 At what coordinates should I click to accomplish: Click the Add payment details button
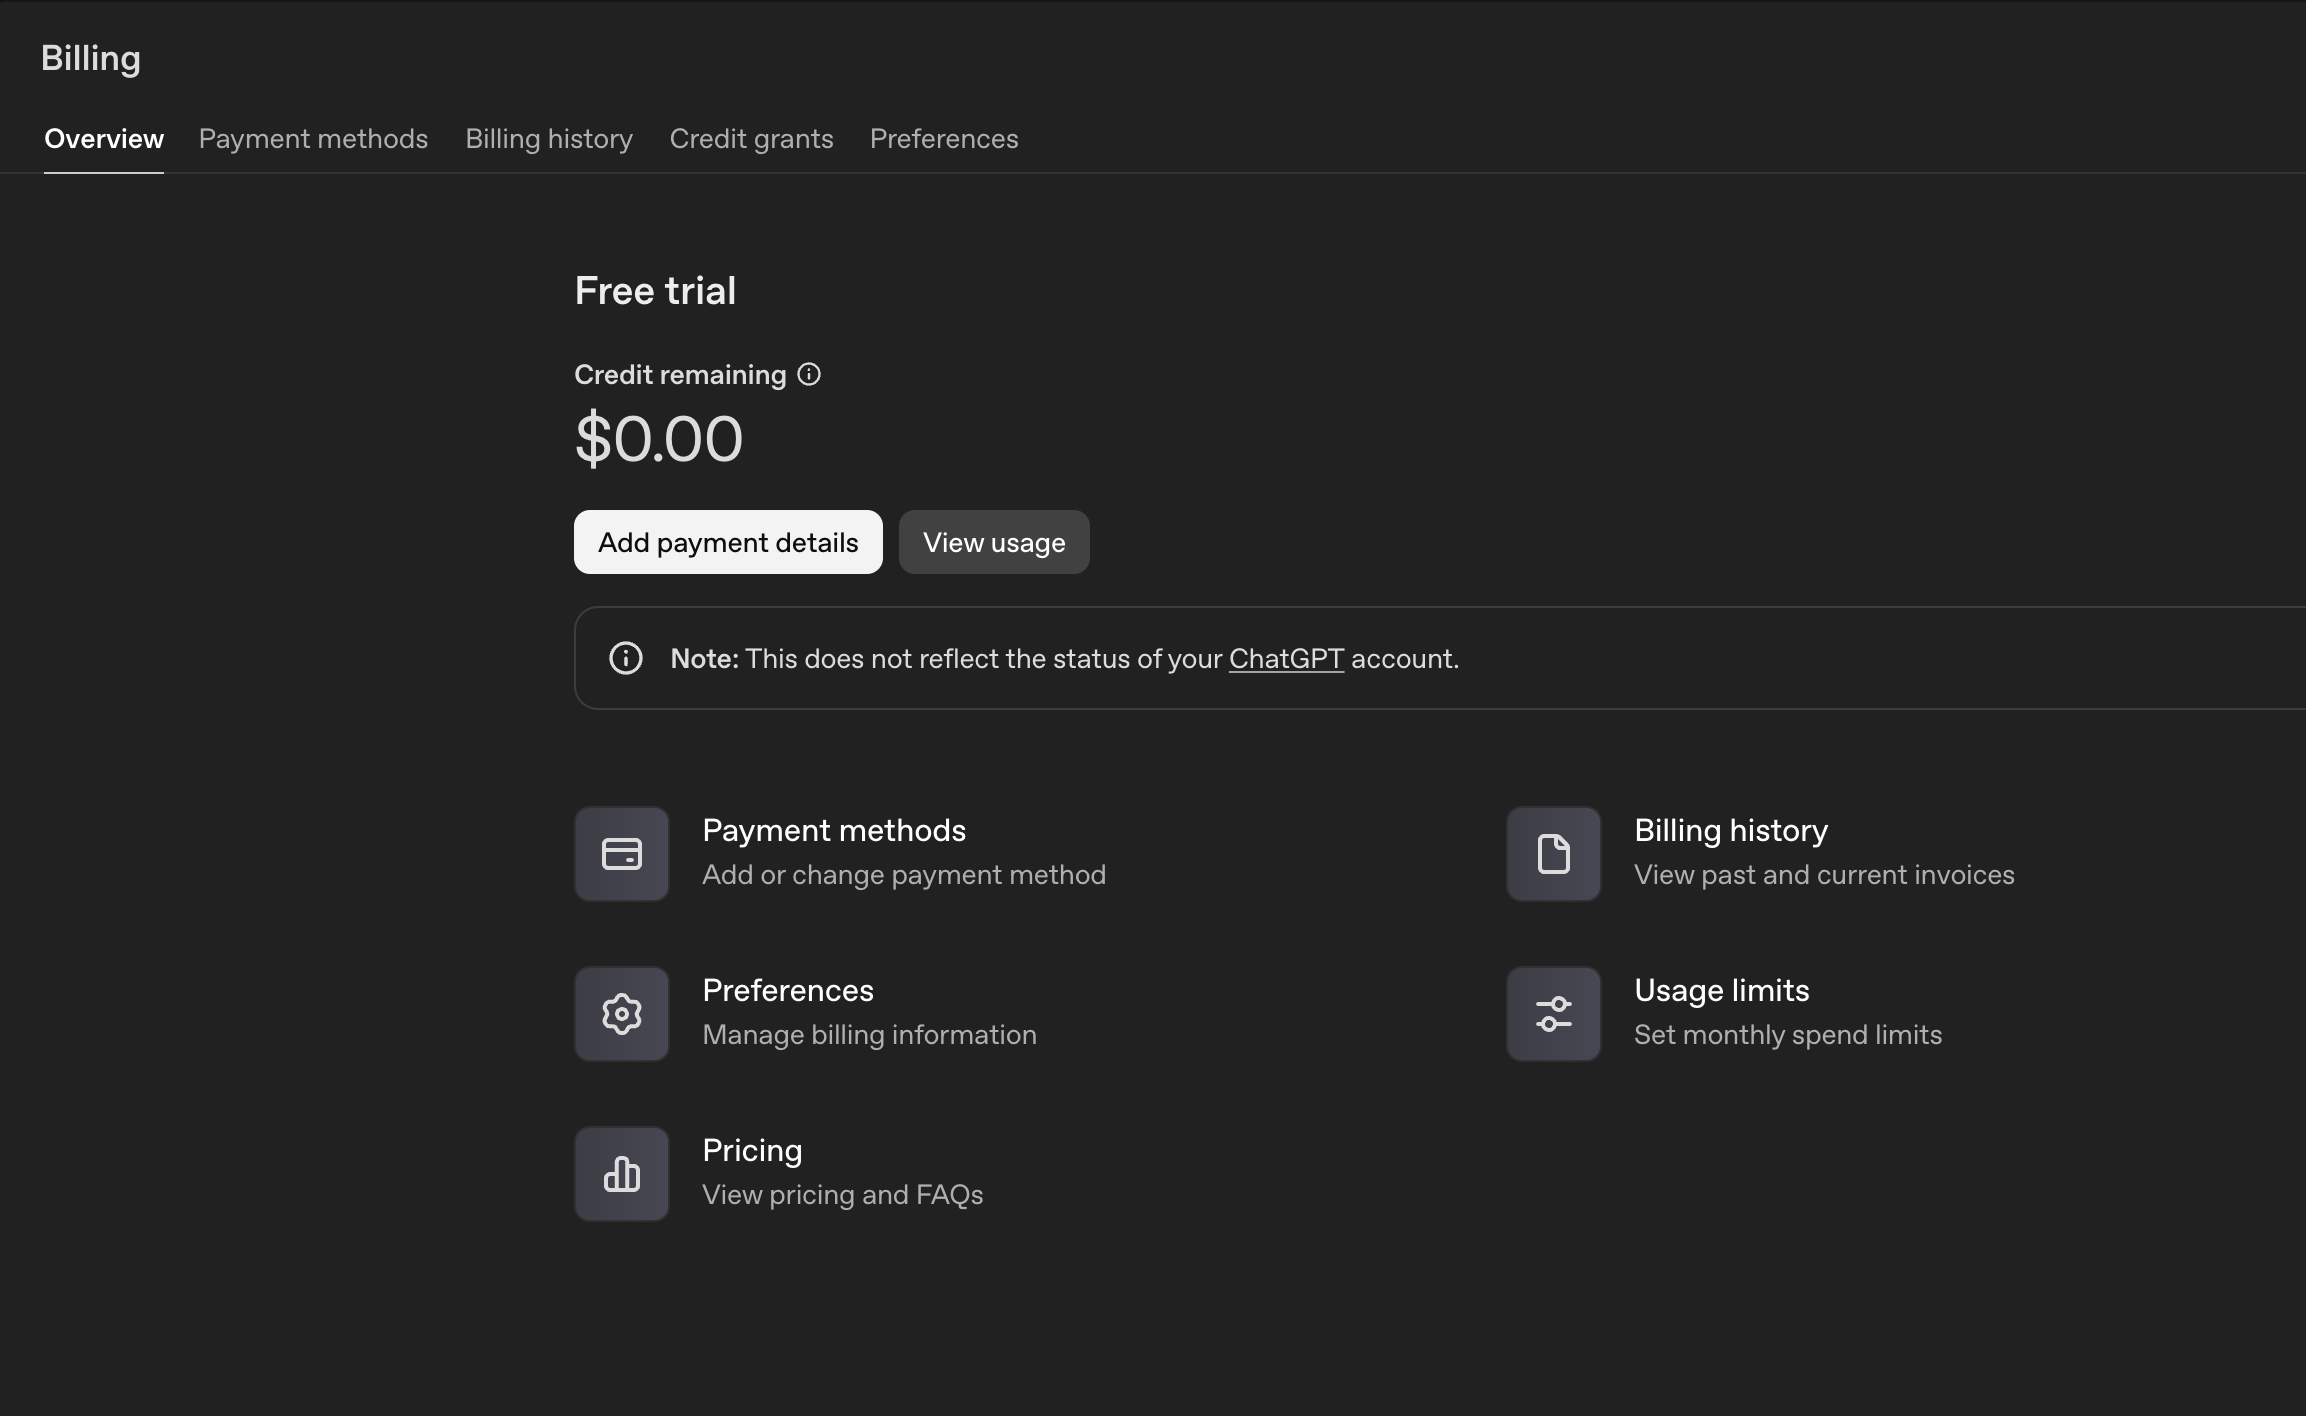(x=728, y=542)
